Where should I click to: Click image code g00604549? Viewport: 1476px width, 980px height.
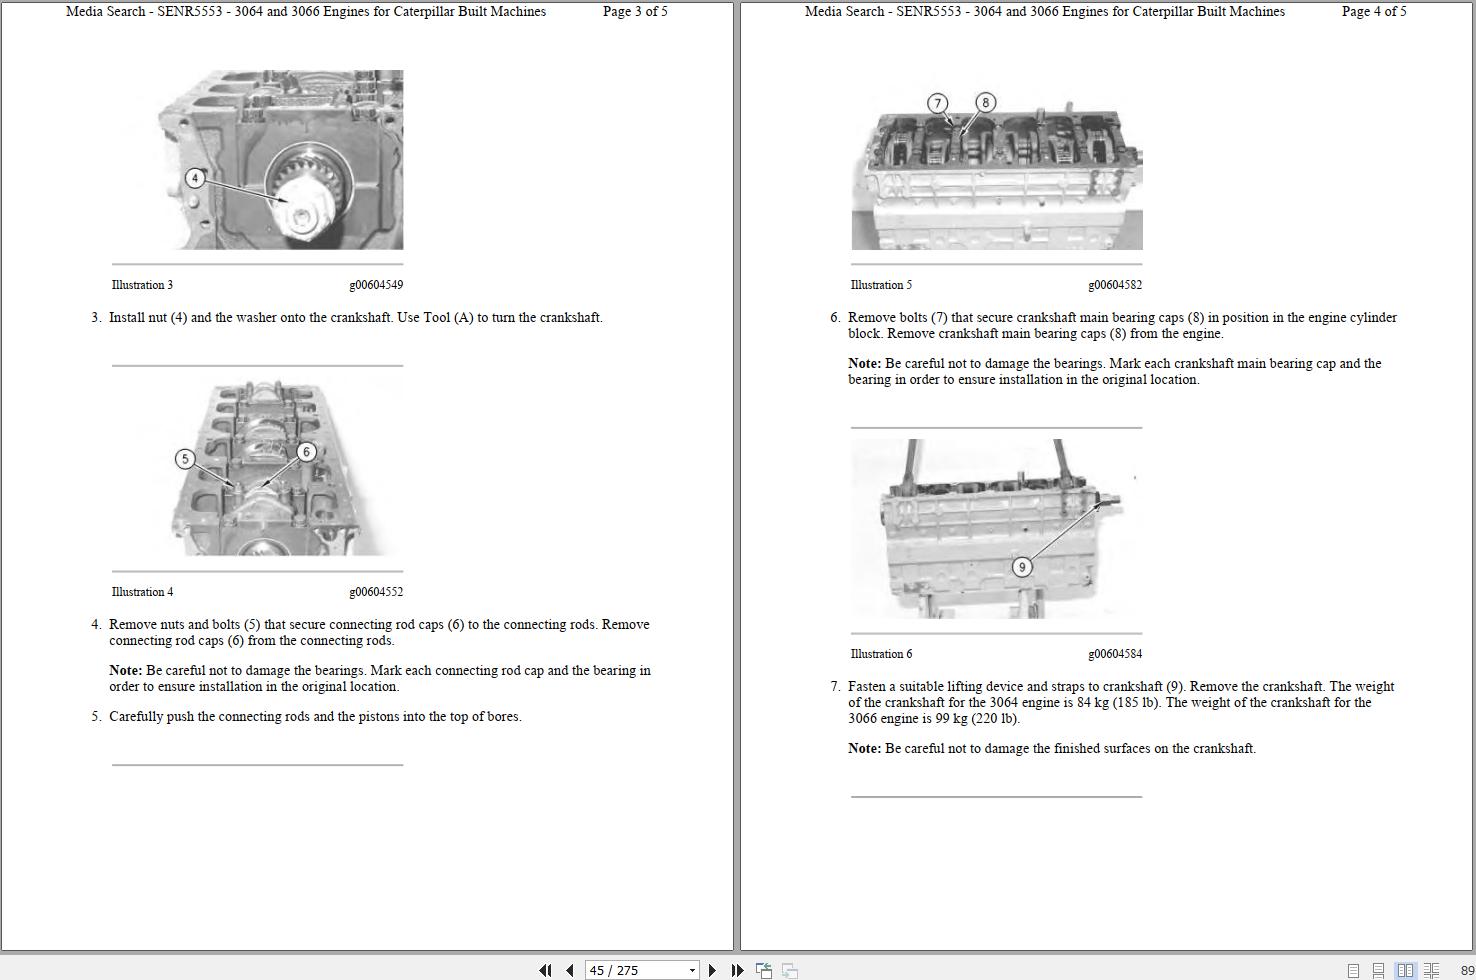[376, 285]
